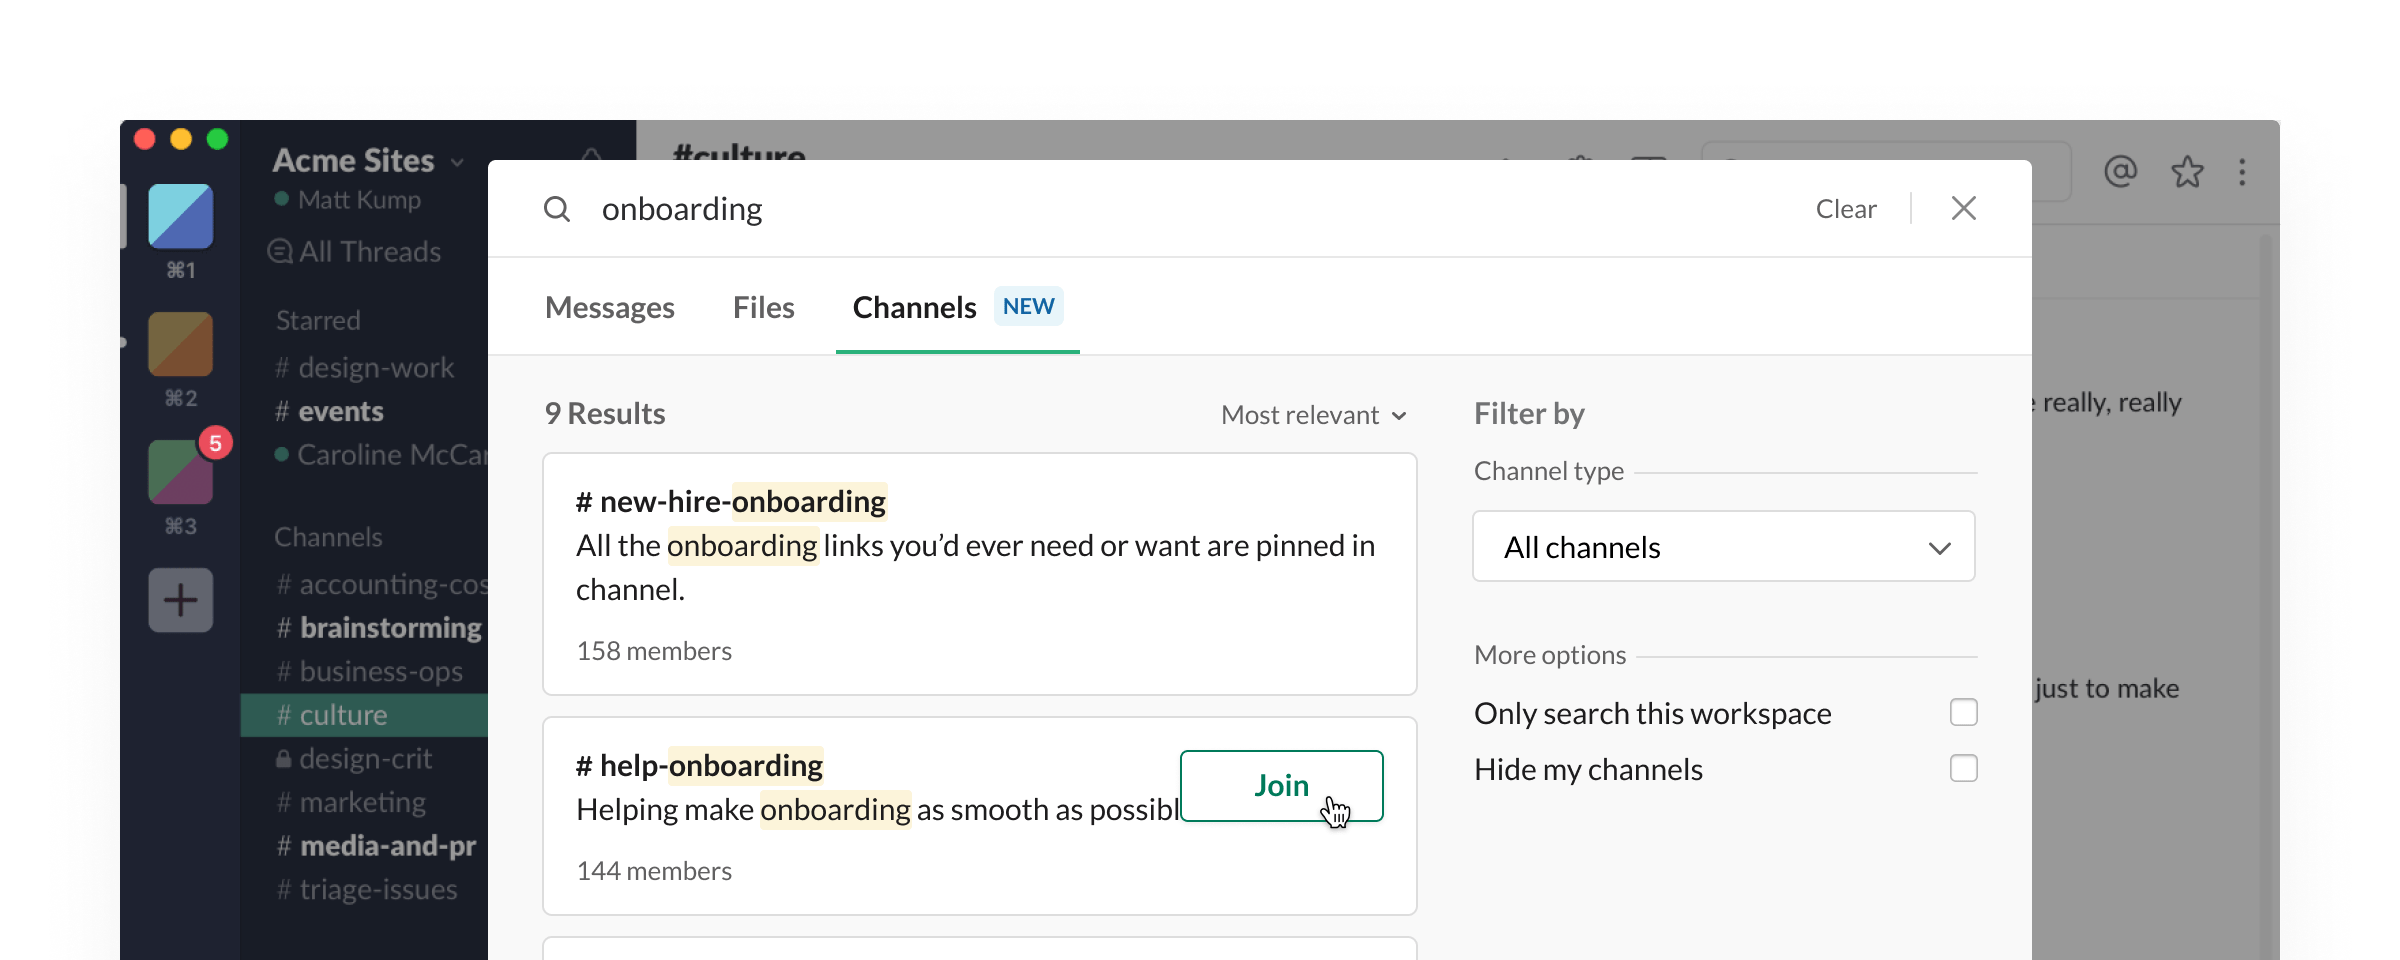
Task: Switch to the Files tab
Action: [x=763, y=307]
